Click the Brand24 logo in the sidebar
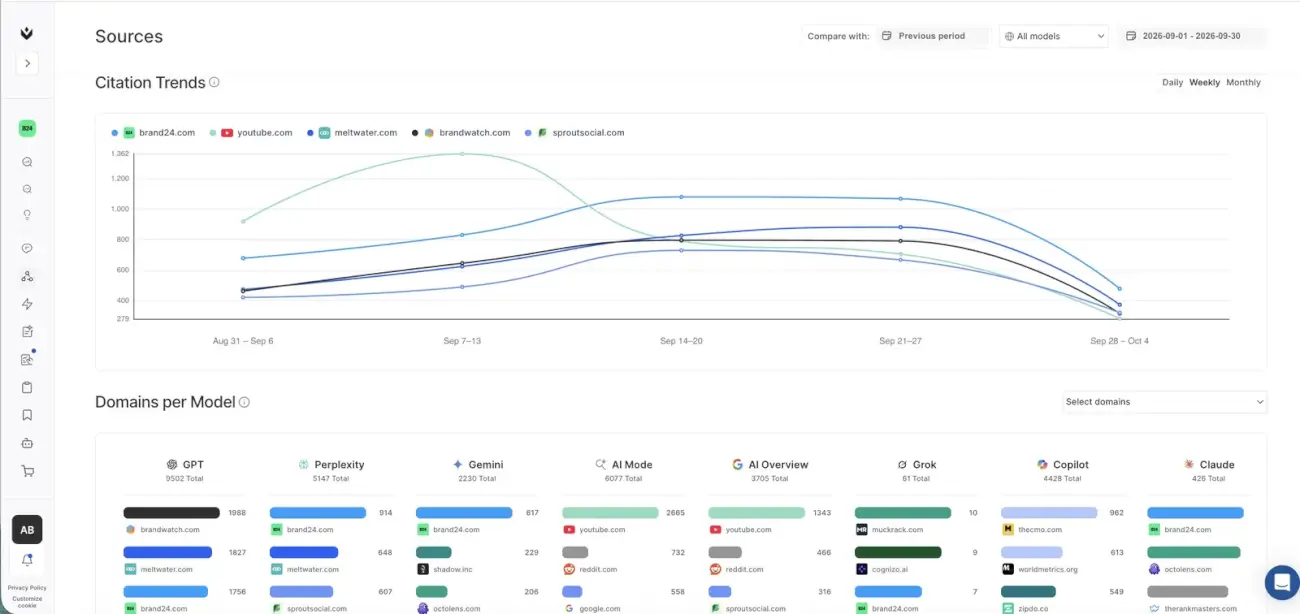 click(27, 33)
